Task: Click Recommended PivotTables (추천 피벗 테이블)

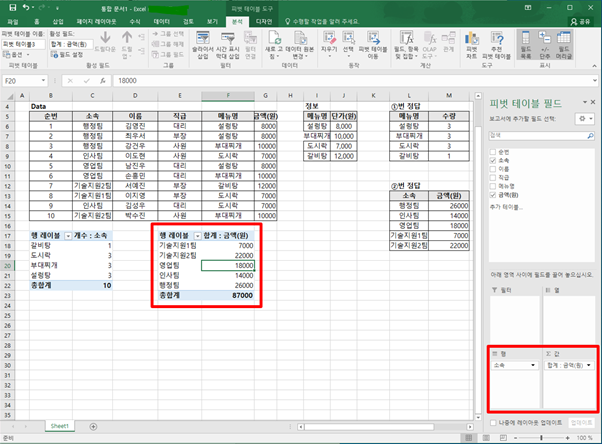Action: point(496,45)
